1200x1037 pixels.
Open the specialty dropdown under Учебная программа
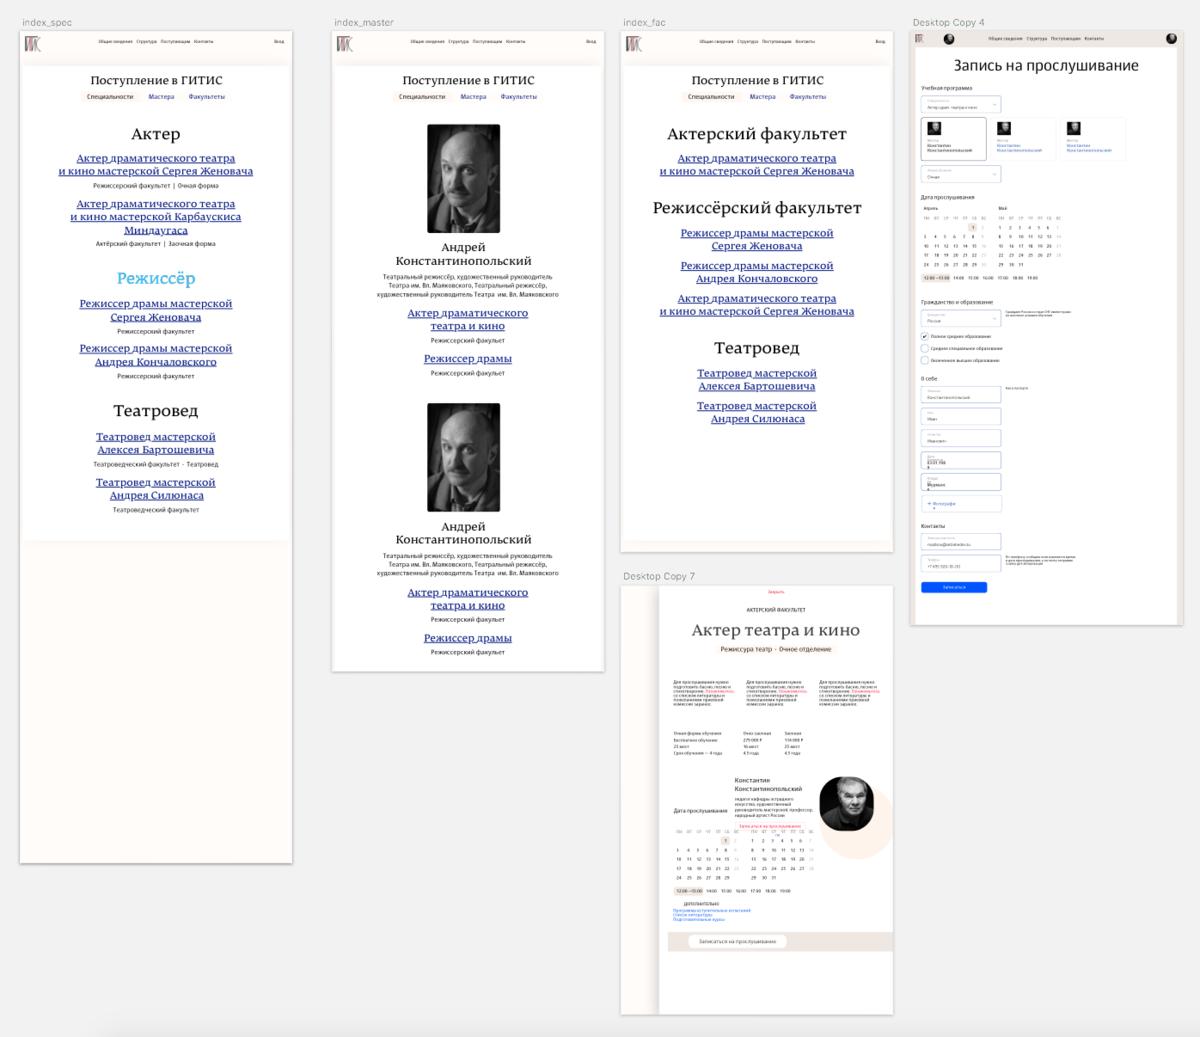point(961,105)
